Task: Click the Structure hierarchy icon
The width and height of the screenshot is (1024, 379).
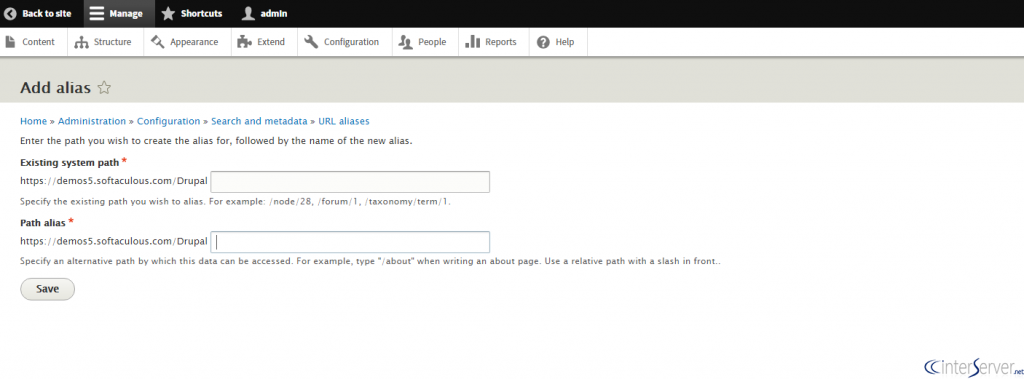Action: point(81,42)
